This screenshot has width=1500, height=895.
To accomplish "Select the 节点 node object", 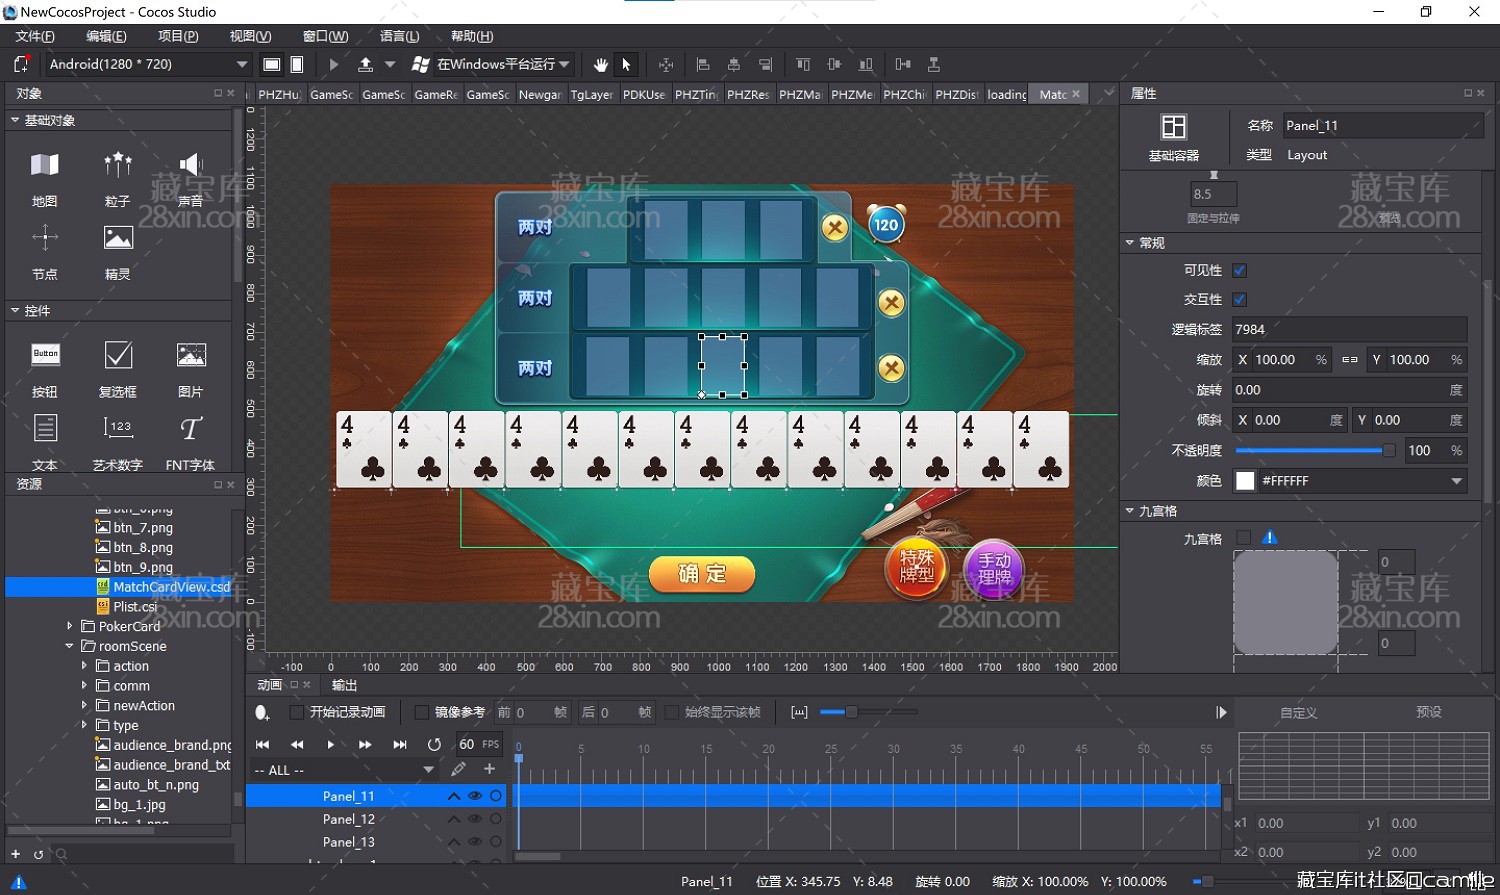I will (x=45, y=251).
